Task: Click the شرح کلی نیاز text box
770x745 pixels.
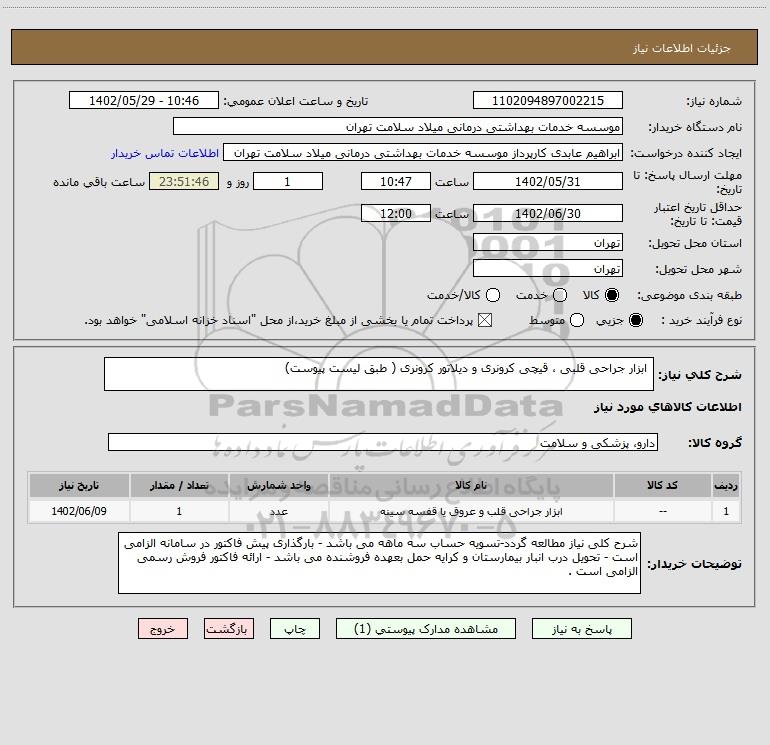Action: click(x=379, y=374)
